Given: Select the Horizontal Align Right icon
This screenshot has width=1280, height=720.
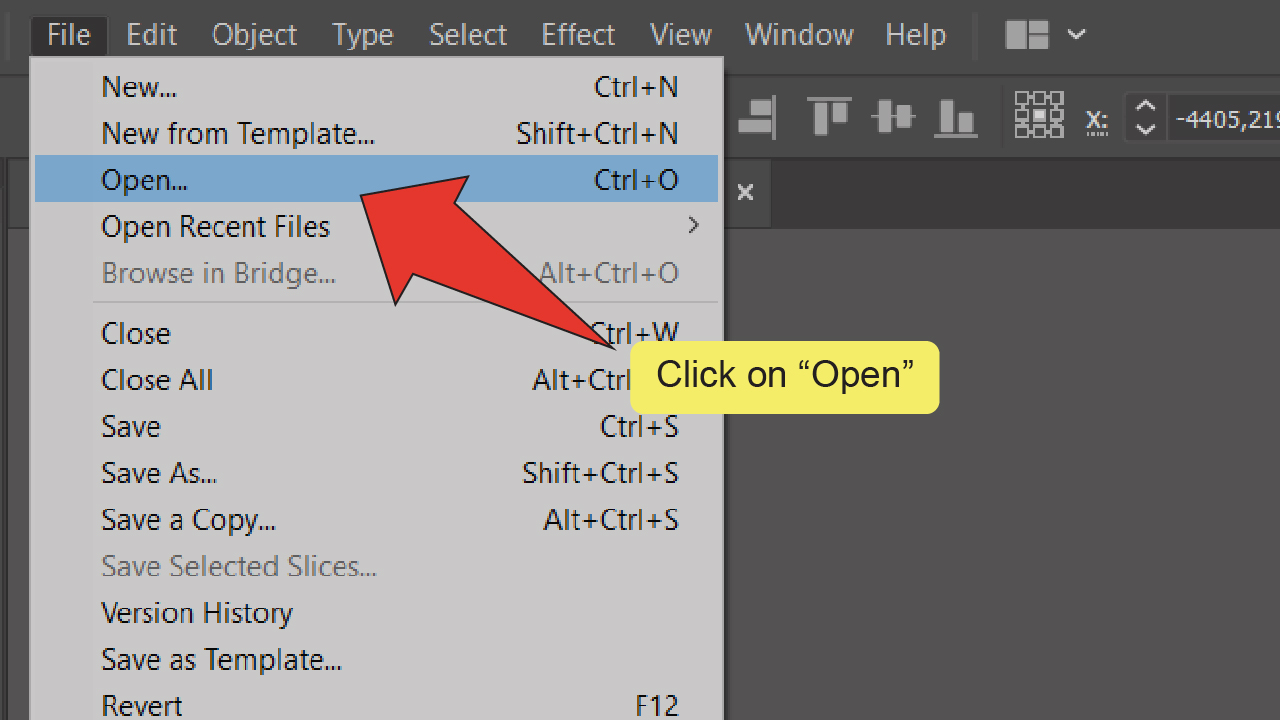Looking at the screenshot, I should point(757,116).
